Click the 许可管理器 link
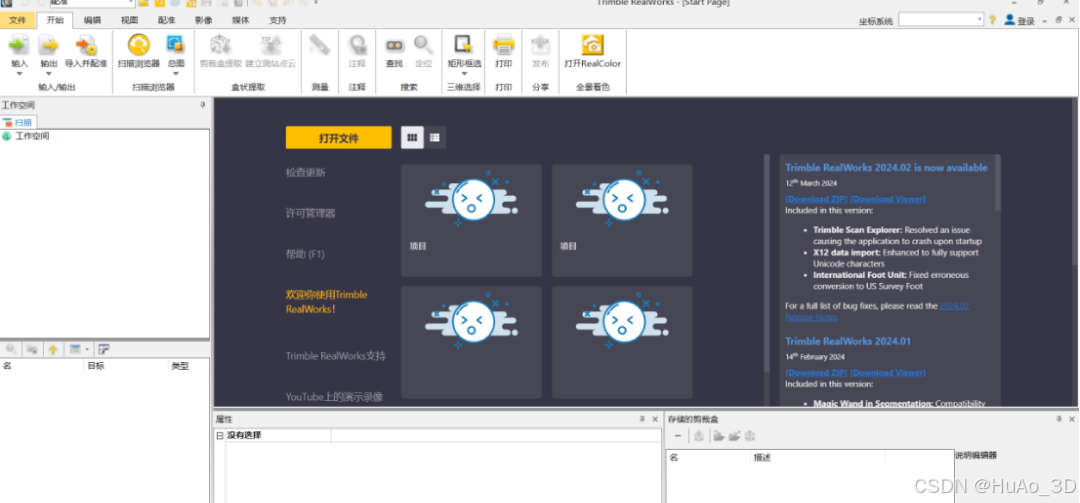This screenshot has width=1080, height=503. pyautogui.click(x=311, y=214)
